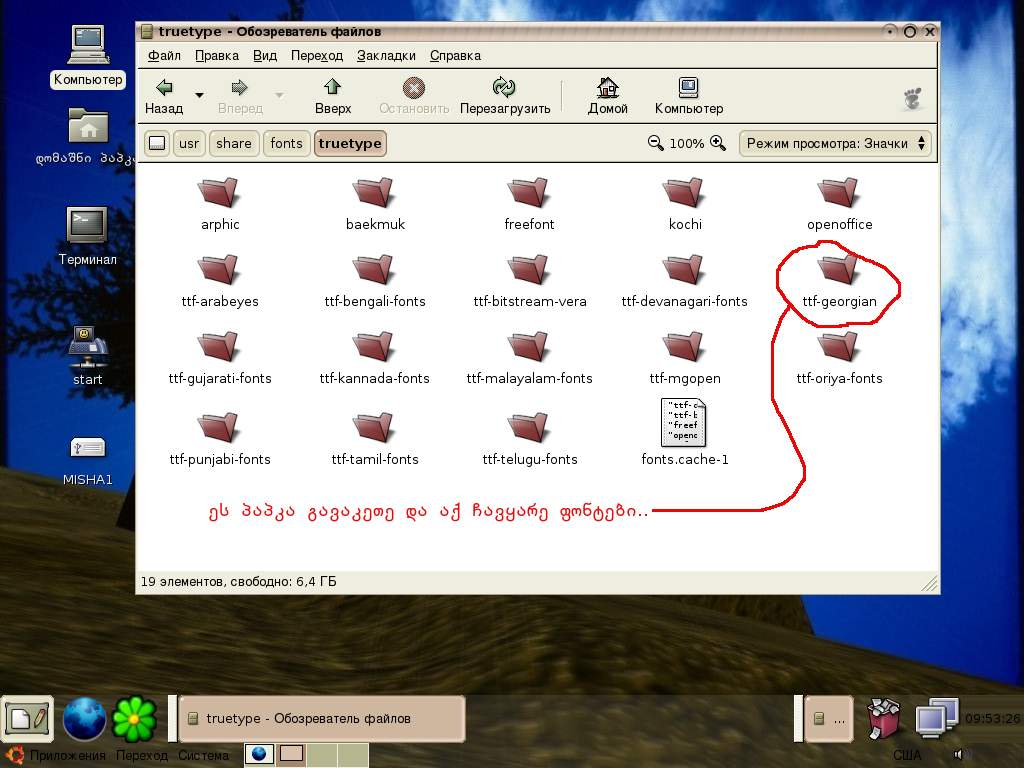1024x768 pixels.
Task: Open the trash bin panel icon
Action: point(883,718)
